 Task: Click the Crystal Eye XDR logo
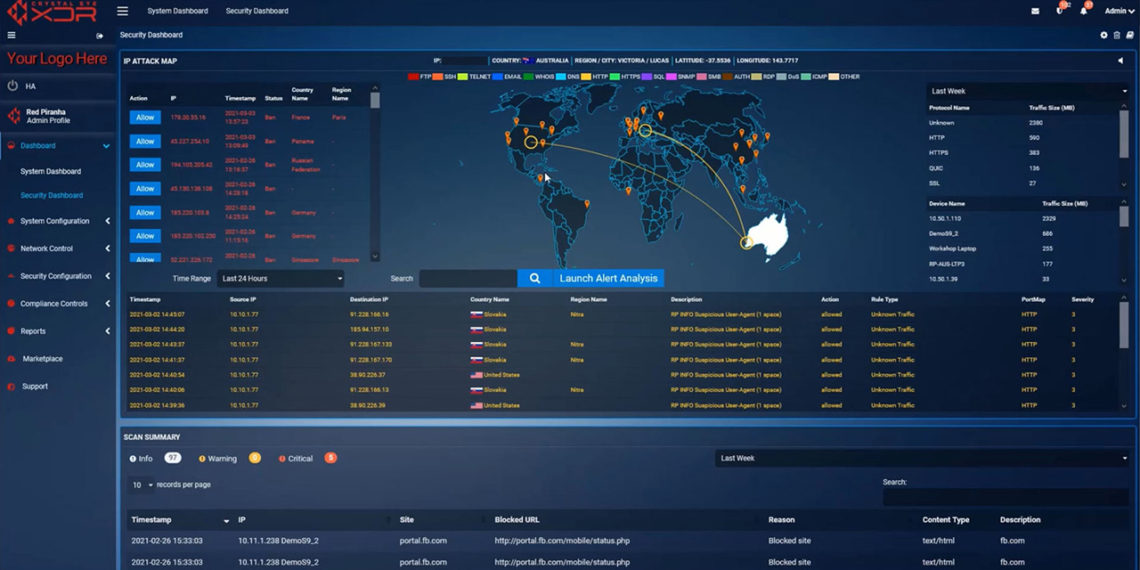point(52,12)
